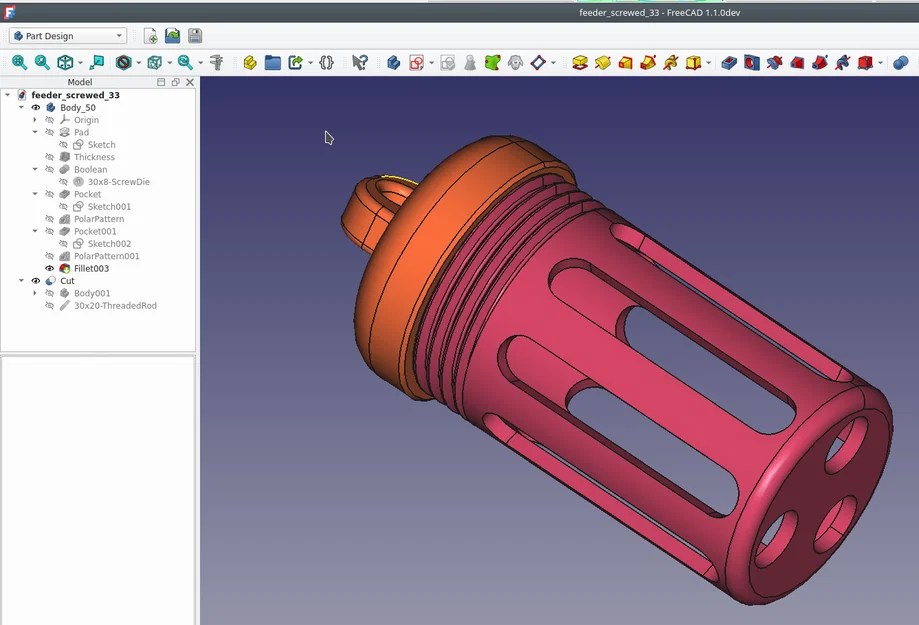Toggle visibility eye of Origin

[50, 120]
